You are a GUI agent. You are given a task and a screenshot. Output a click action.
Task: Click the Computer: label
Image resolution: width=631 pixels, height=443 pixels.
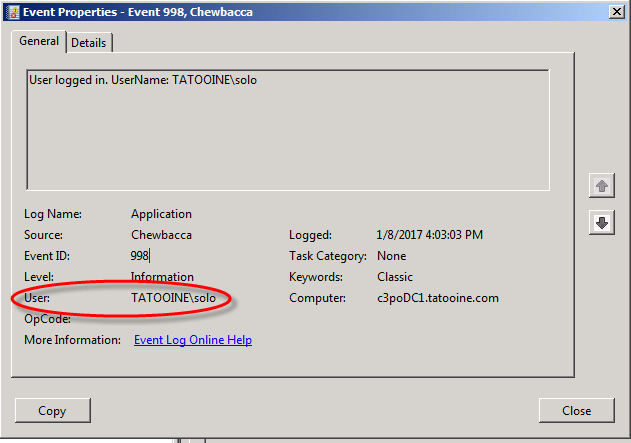317,298
